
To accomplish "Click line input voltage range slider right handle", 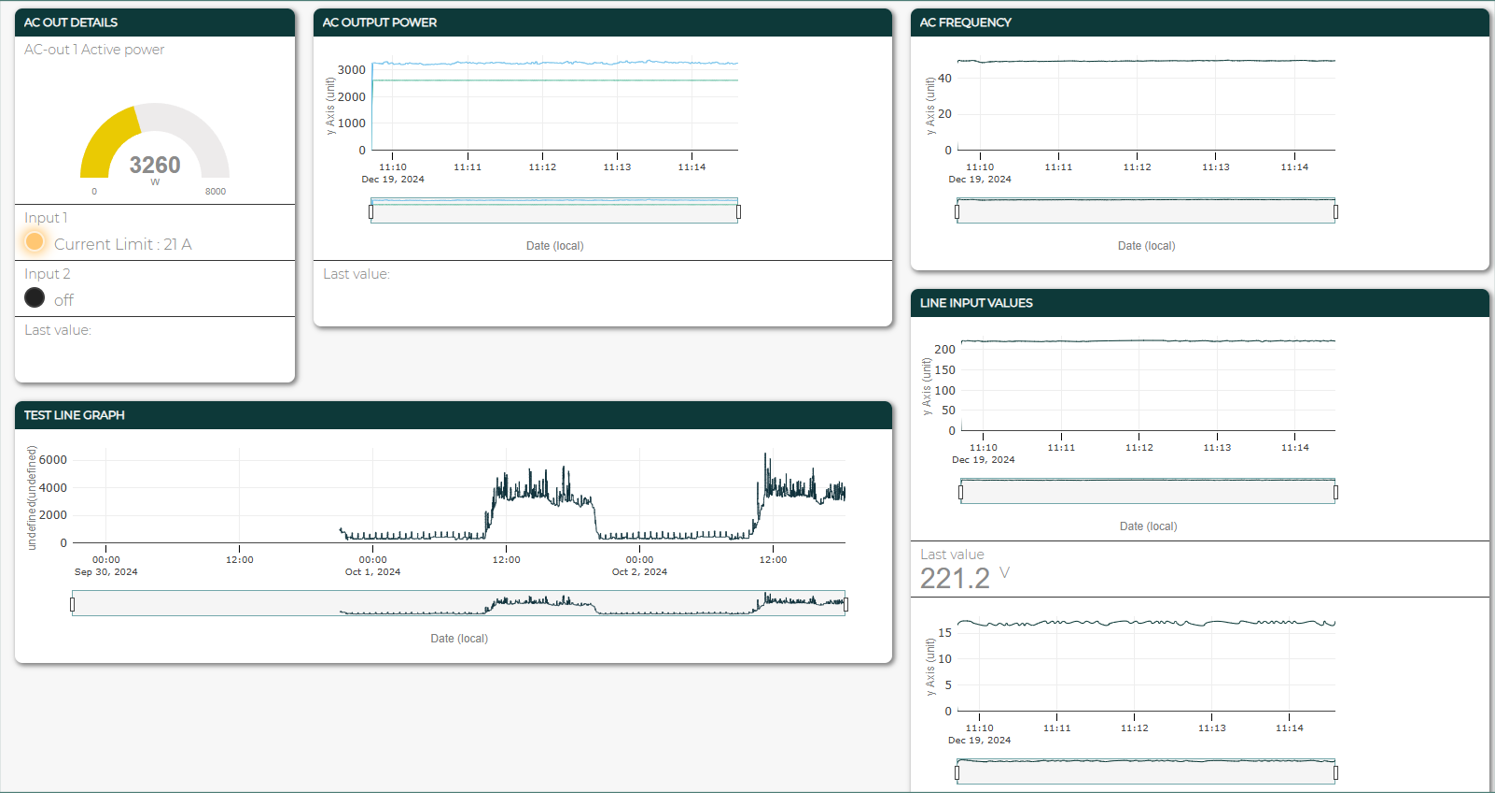I will tap(1335, 492).
